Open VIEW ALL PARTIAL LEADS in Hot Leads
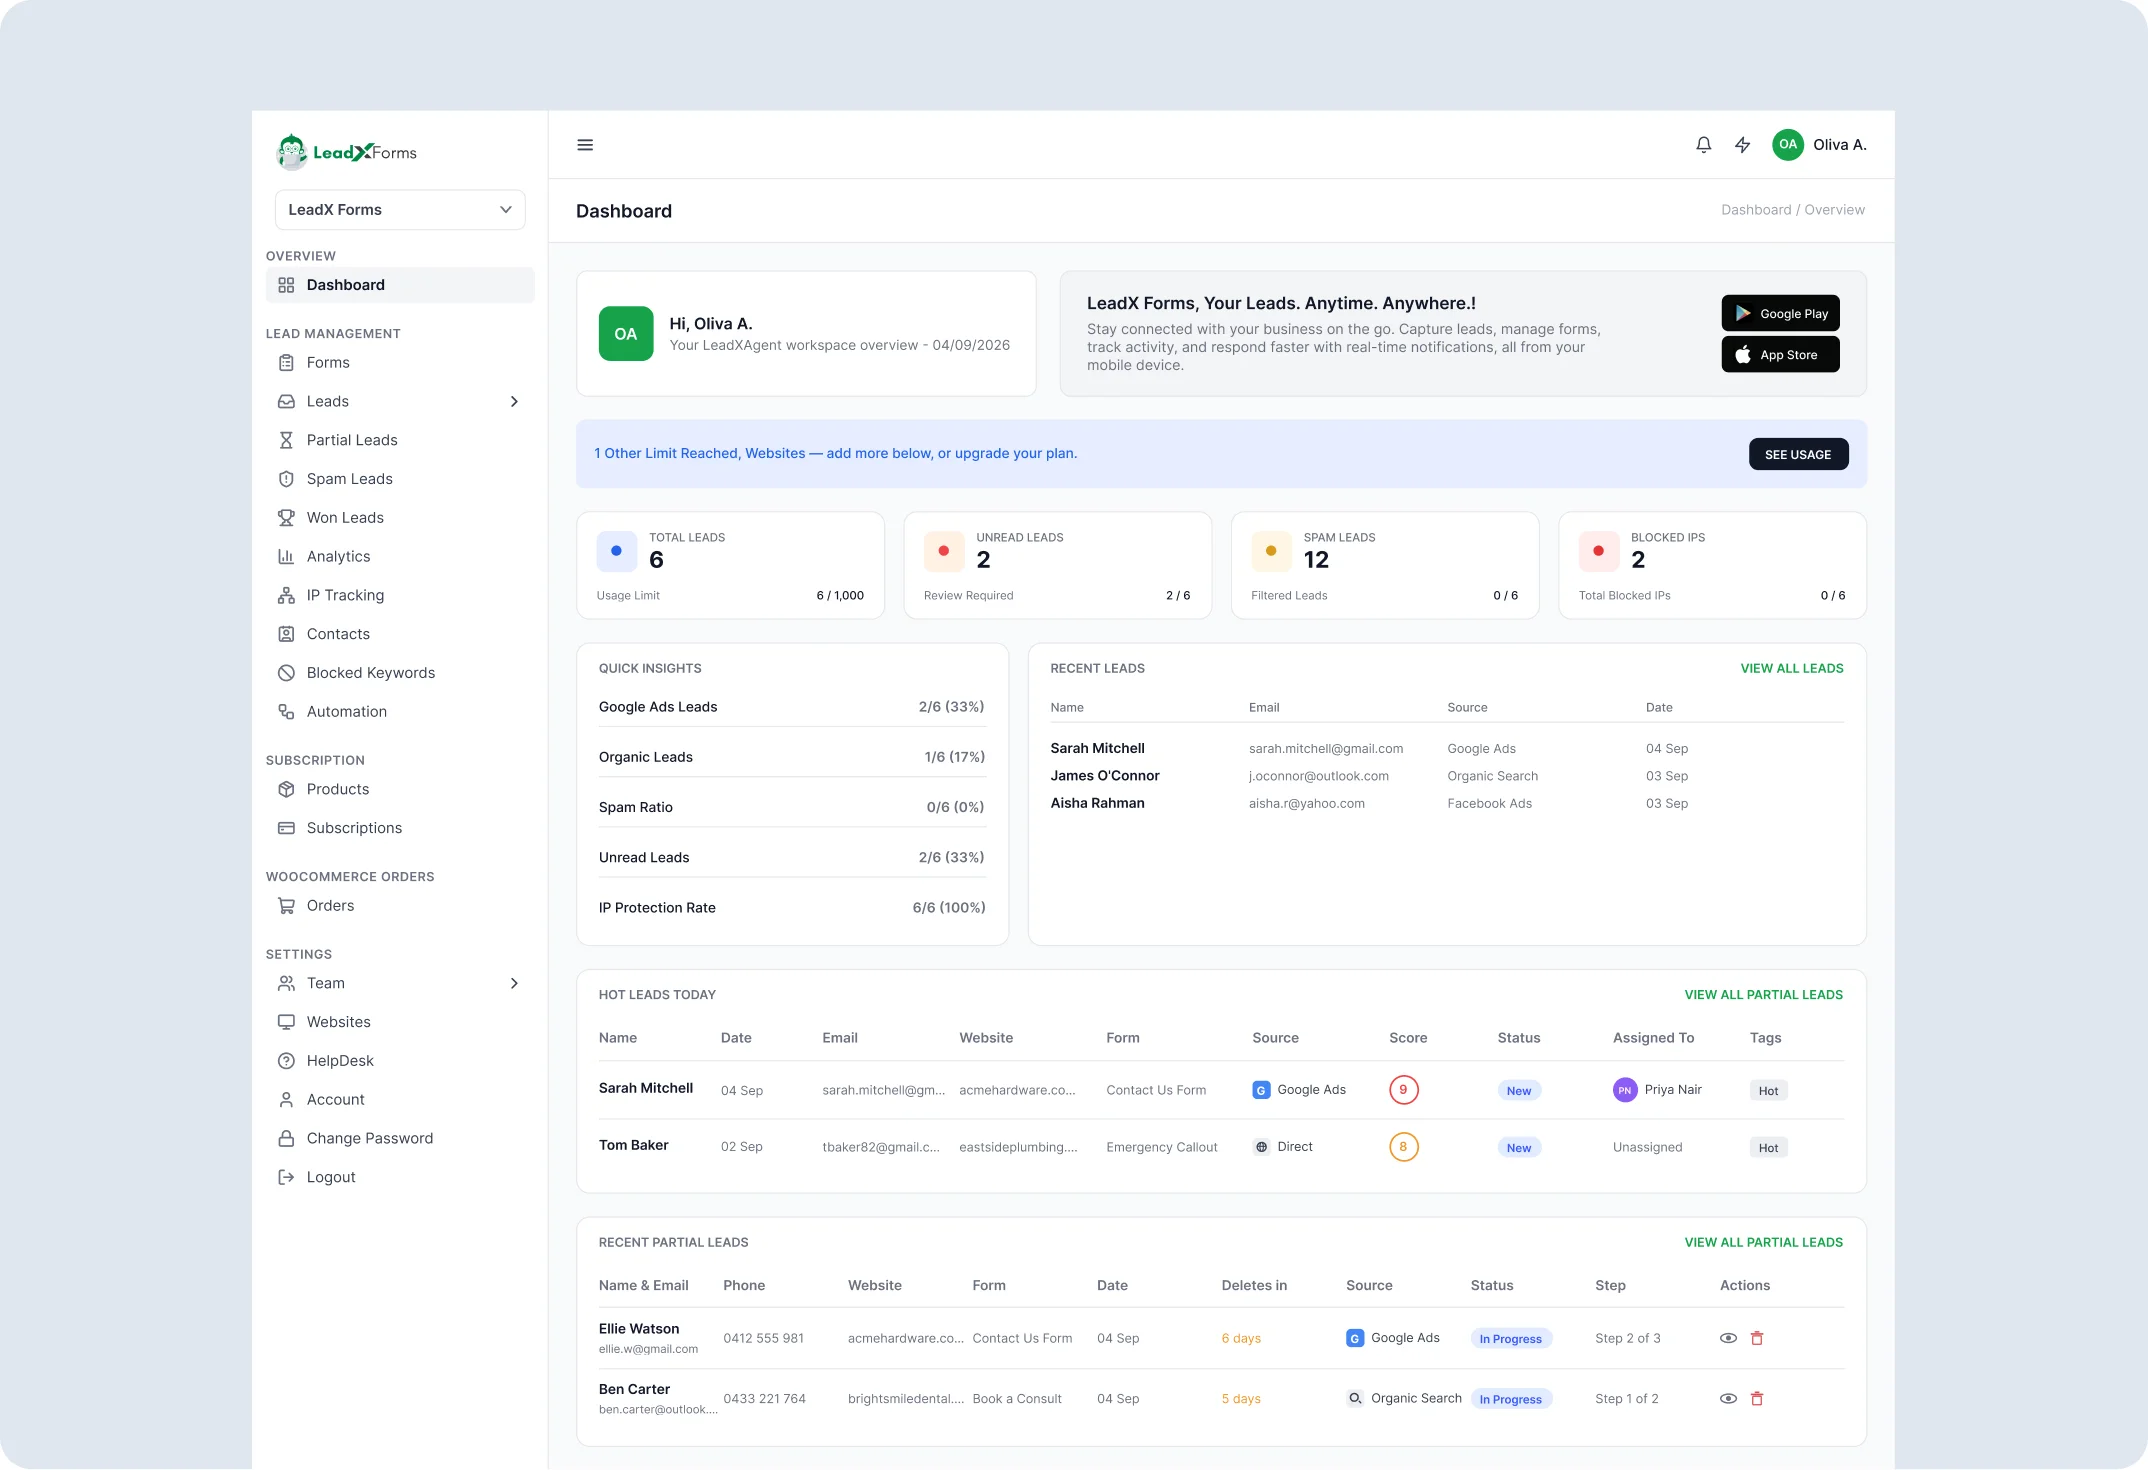The image size is (2148, 1470). [1763, 995]
